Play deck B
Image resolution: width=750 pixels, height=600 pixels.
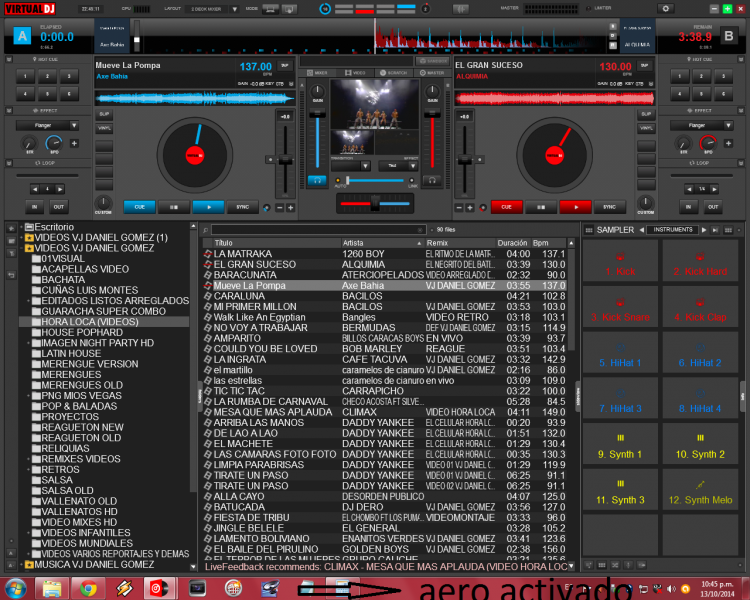[x=575, y=207]
